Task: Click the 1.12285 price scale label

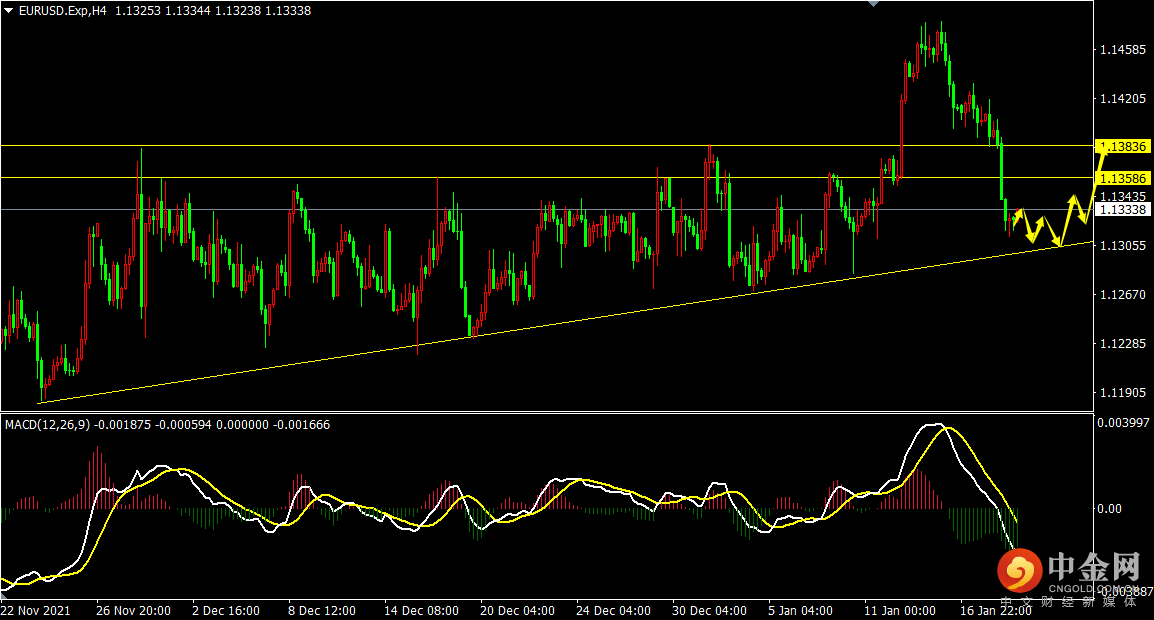Action: [1123, 344]
